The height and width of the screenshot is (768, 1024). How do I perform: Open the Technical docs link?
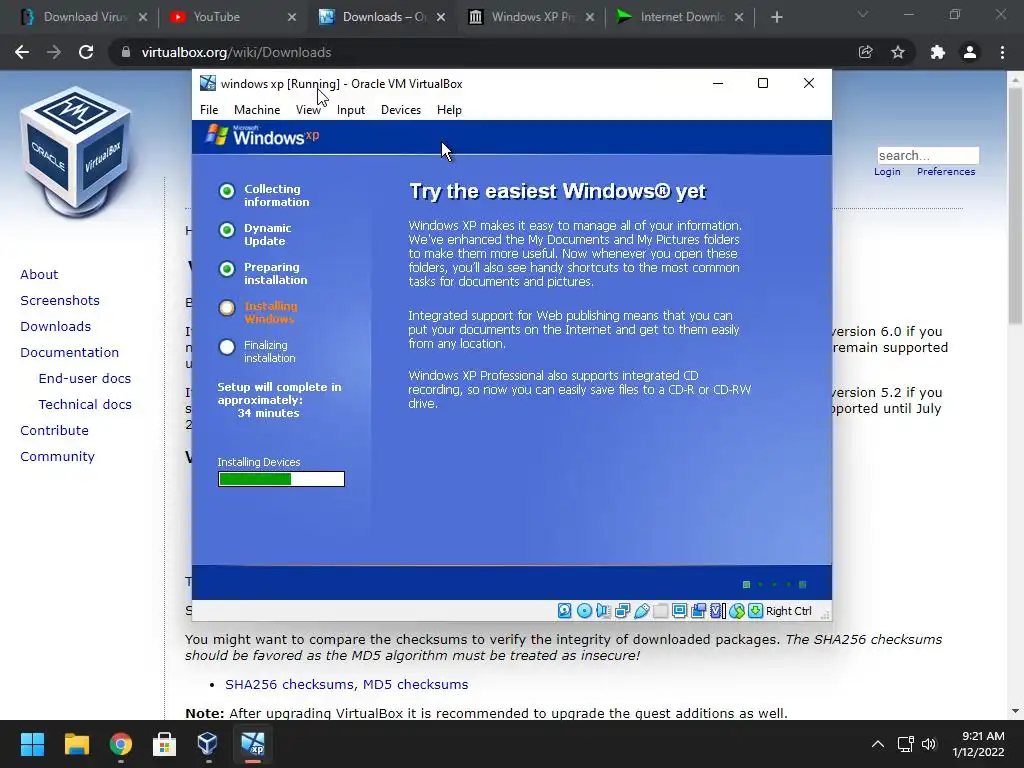(x=85, y=405)
